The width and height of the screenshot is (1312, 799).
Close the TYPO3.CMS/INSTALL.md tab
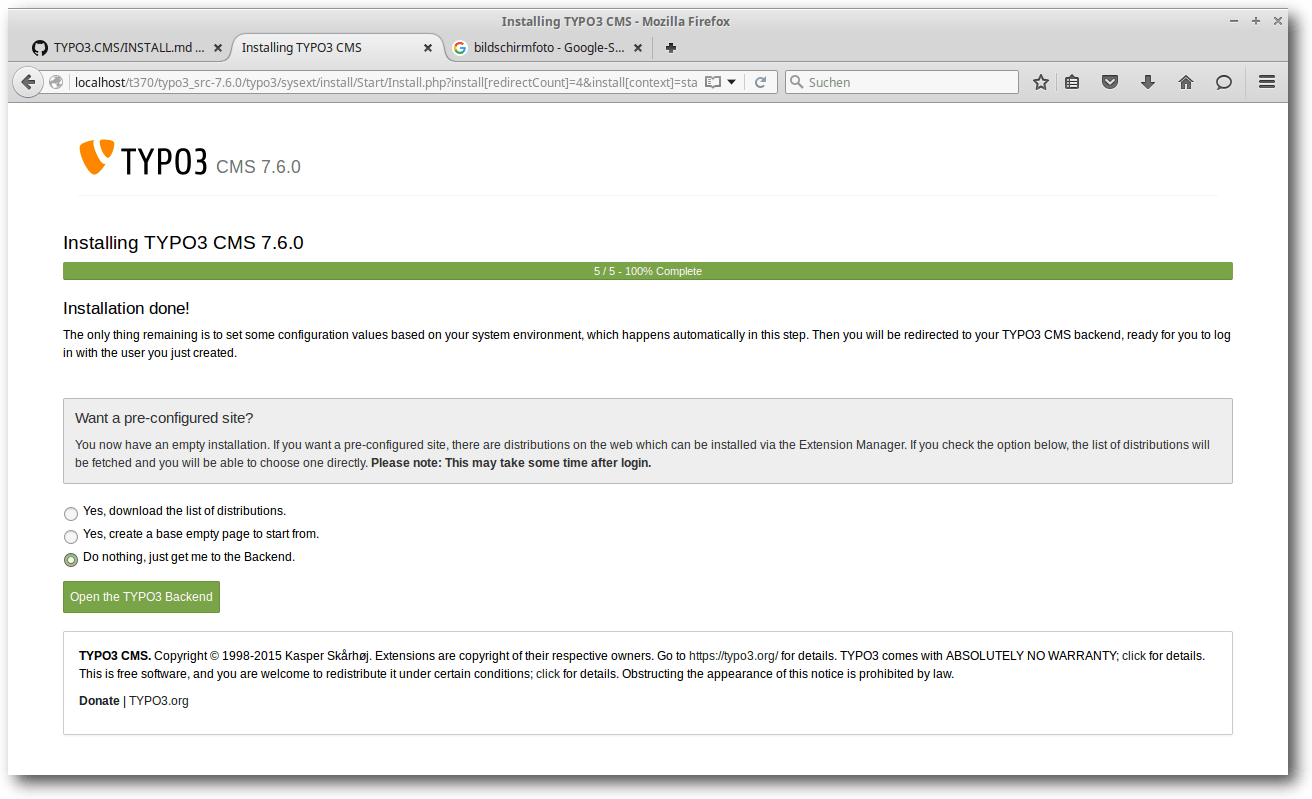coord(218,47)
